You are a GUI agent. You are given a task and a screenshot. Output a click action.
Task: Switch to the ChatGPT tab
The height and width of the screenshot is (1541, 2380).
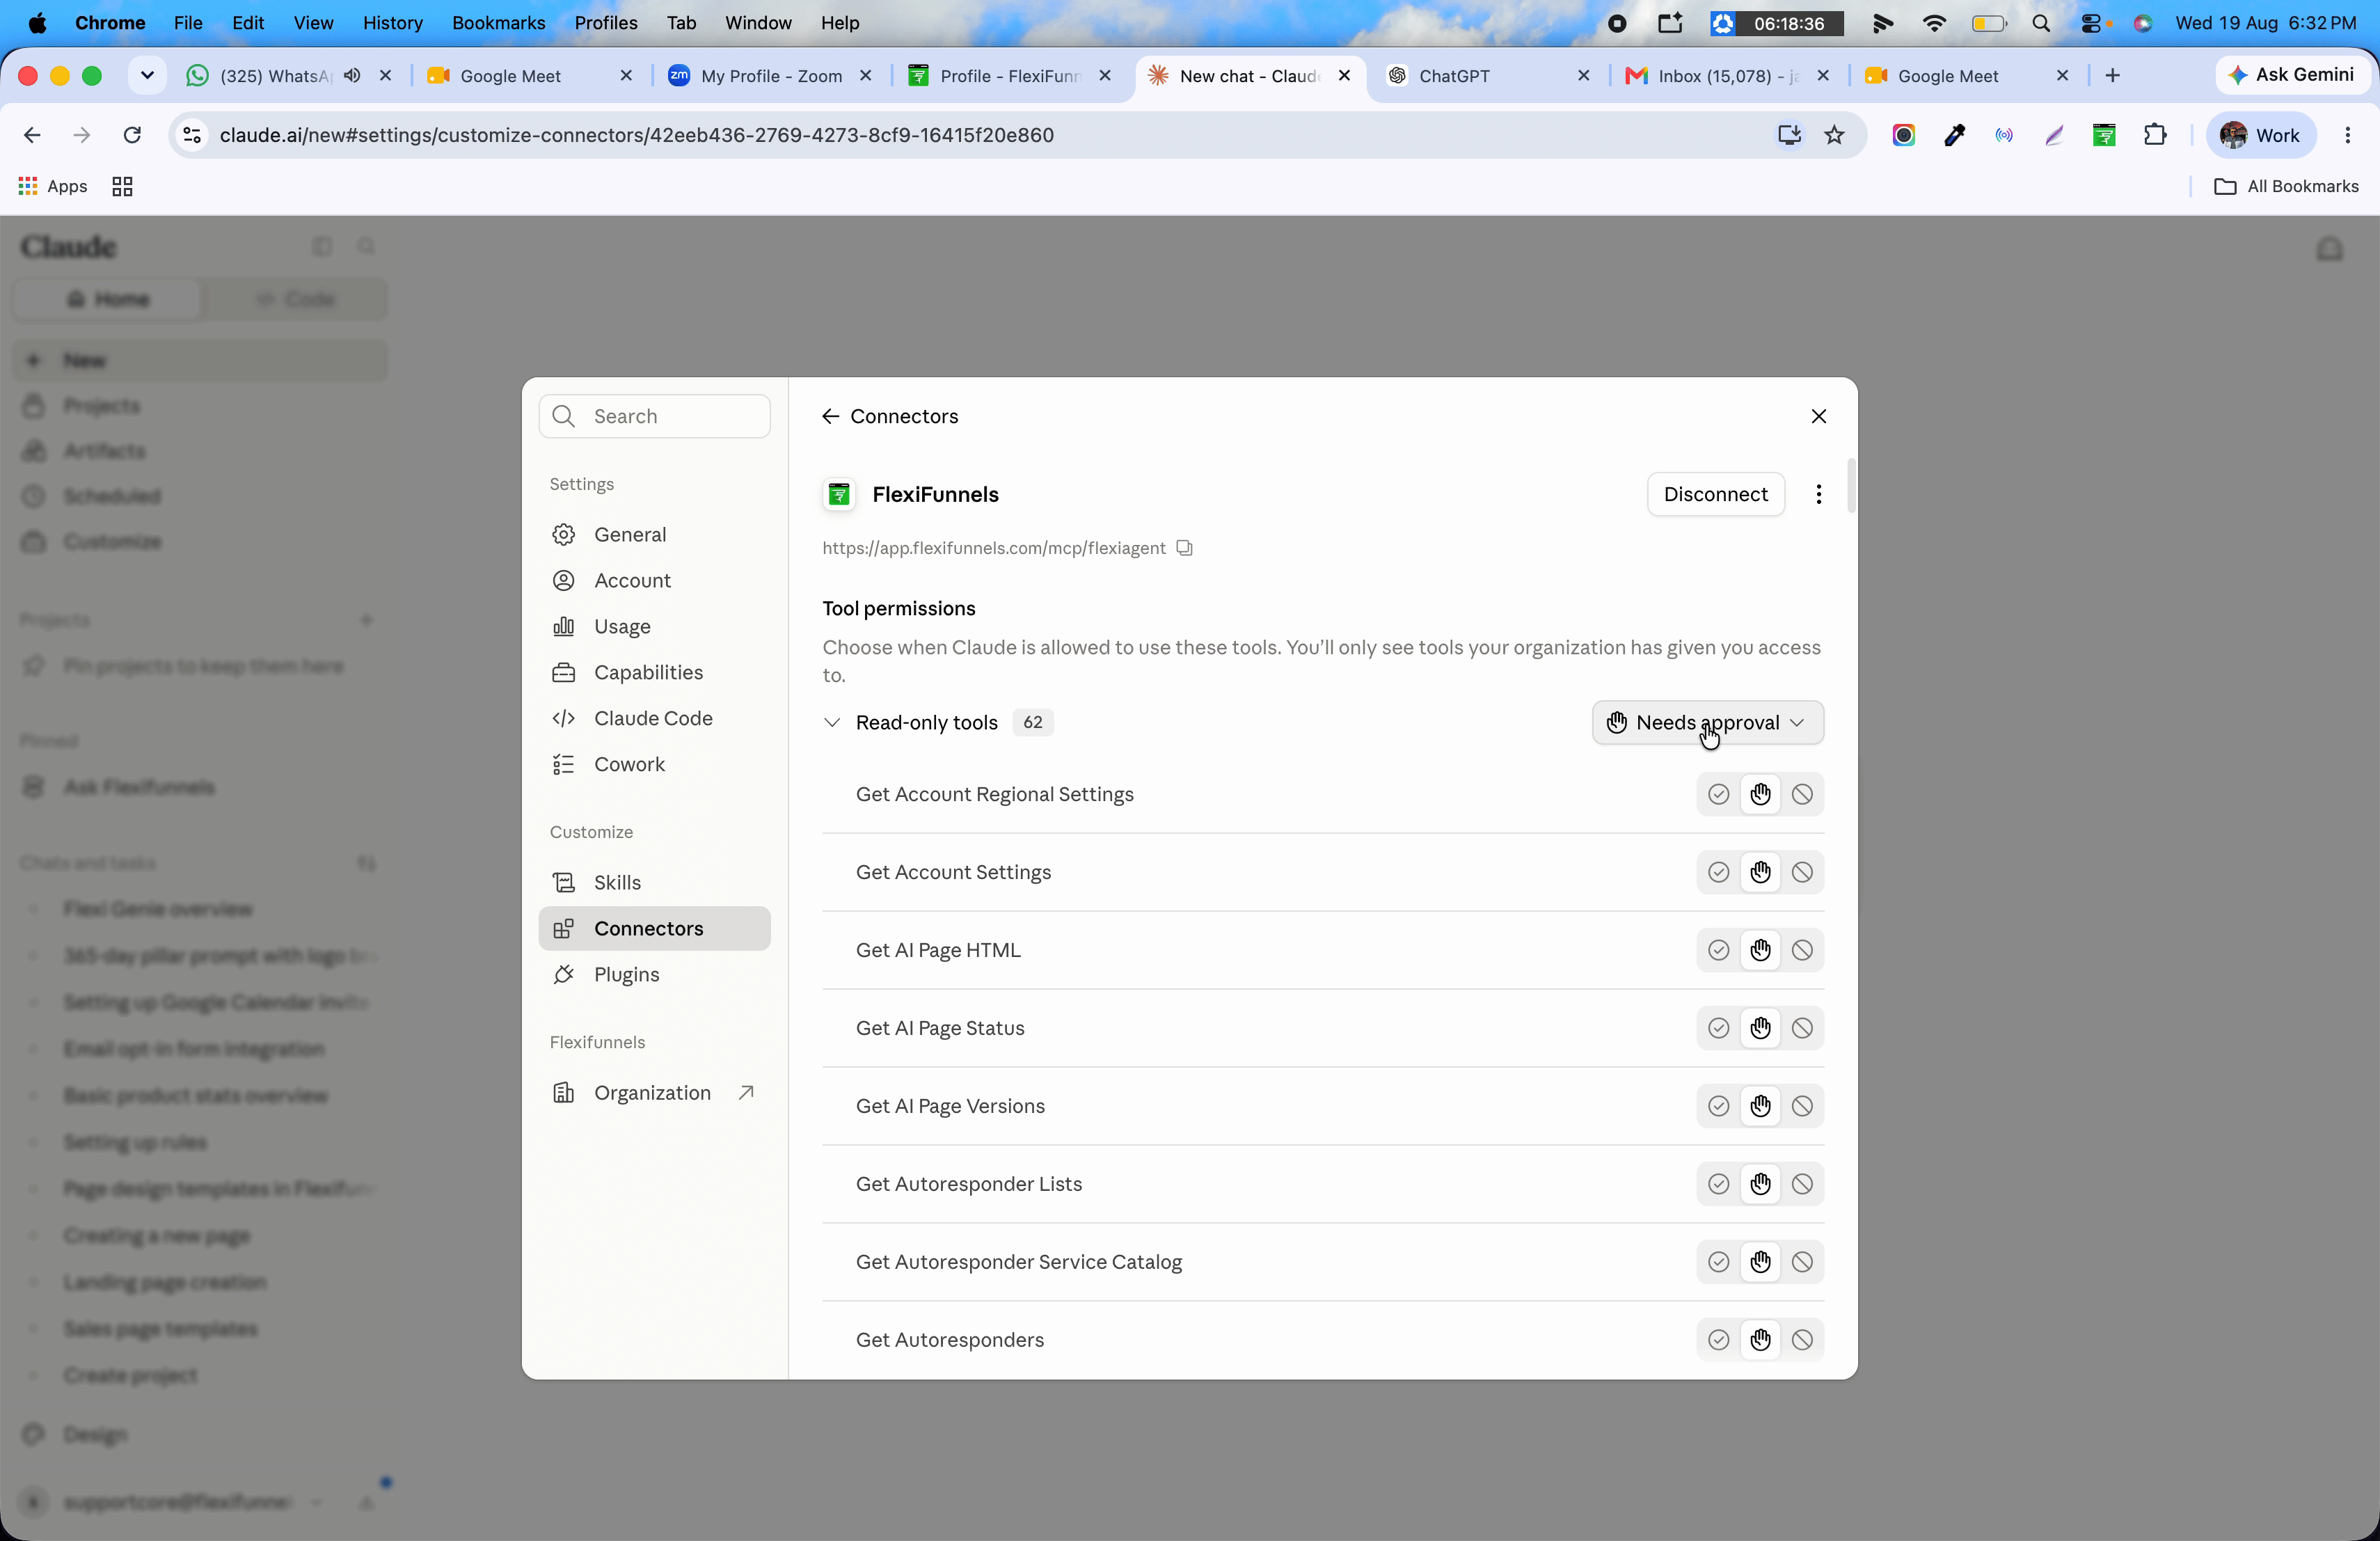tap(1488, 76)
